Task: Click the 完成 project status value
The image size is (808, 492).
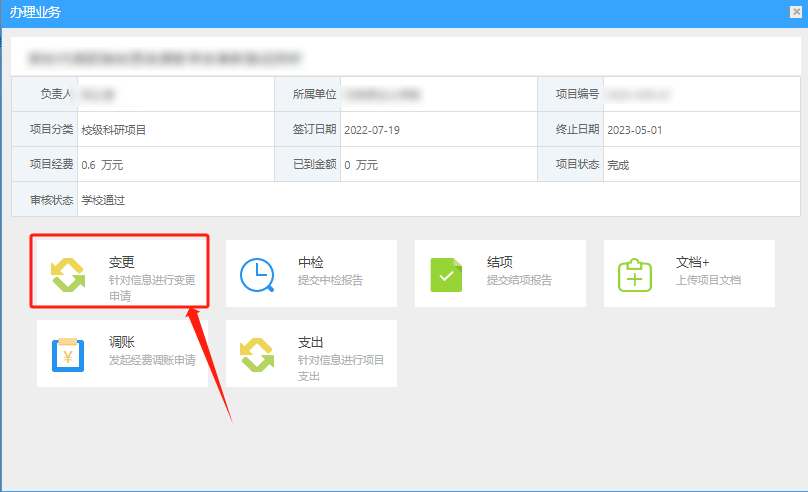Action: coord(618,165)
